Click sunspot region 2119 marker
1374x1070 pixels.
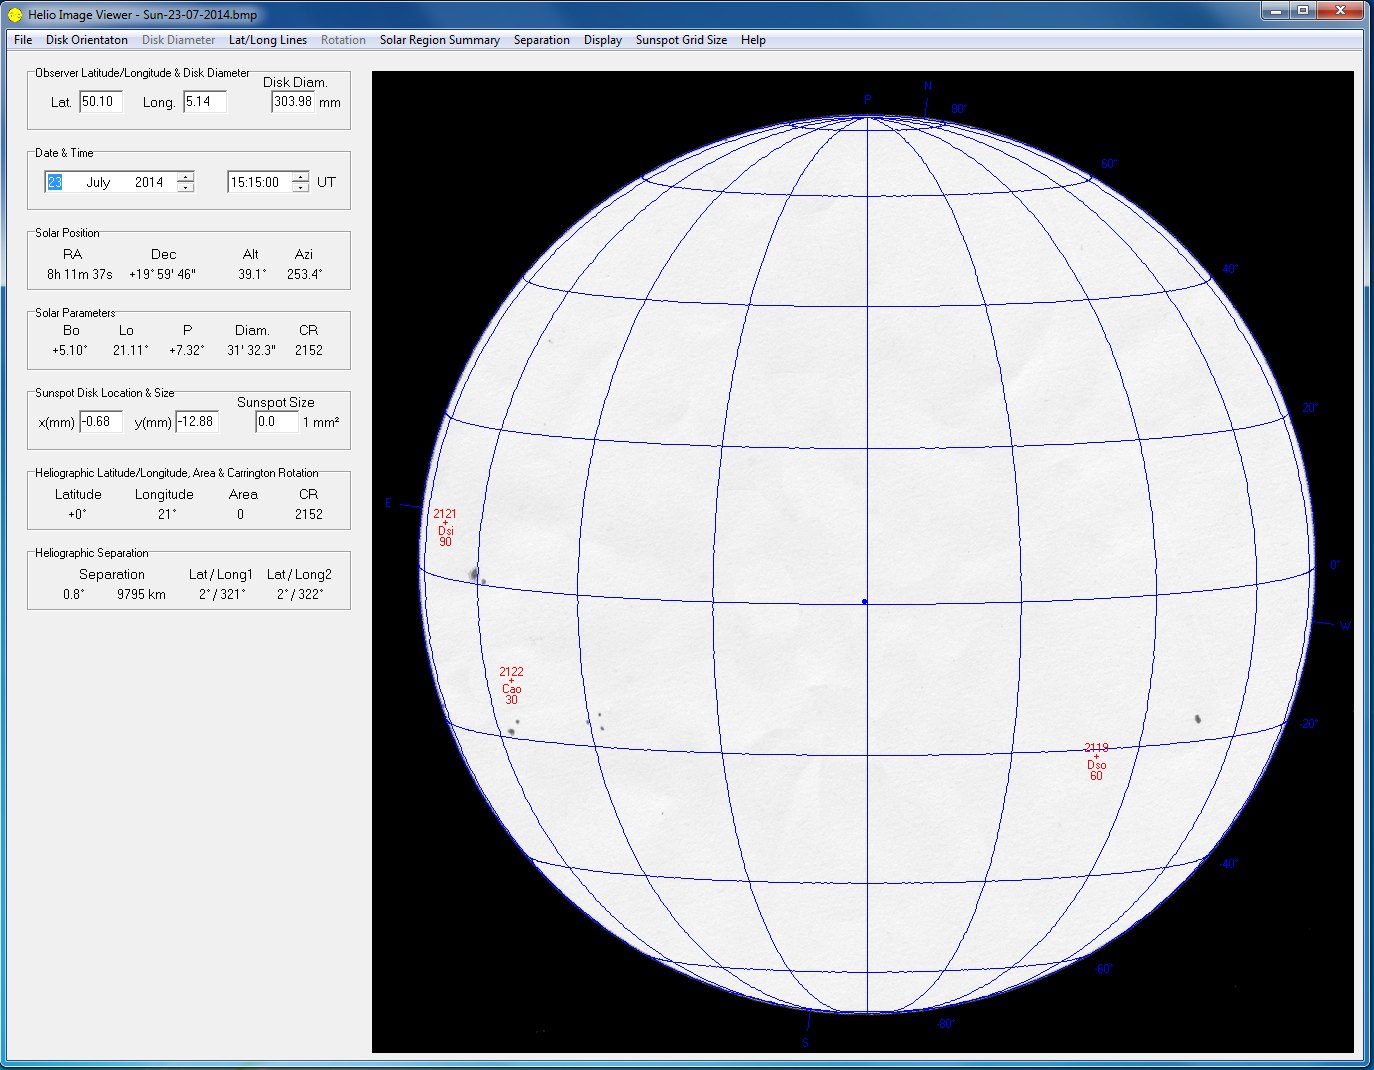point(1096,757)
